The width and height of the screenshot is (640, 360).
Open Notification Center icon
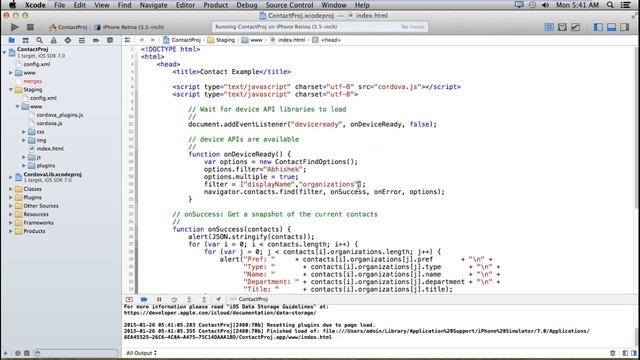point(626,5)
